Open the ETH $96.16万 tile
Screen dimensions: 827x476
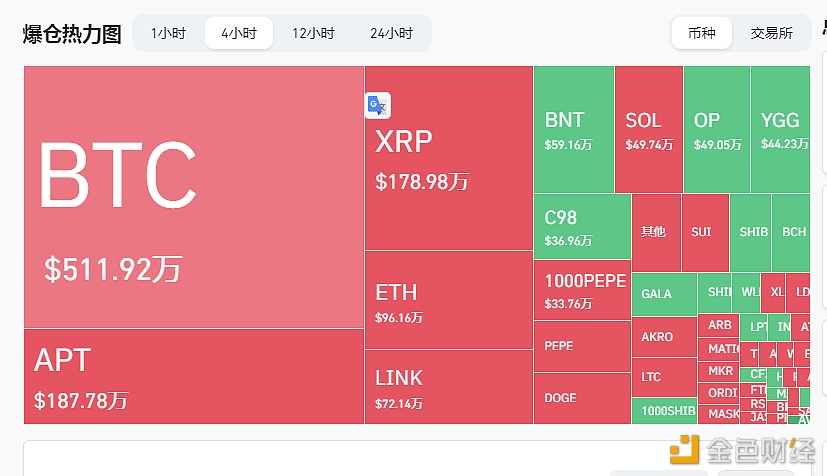[x=449, y=300]
